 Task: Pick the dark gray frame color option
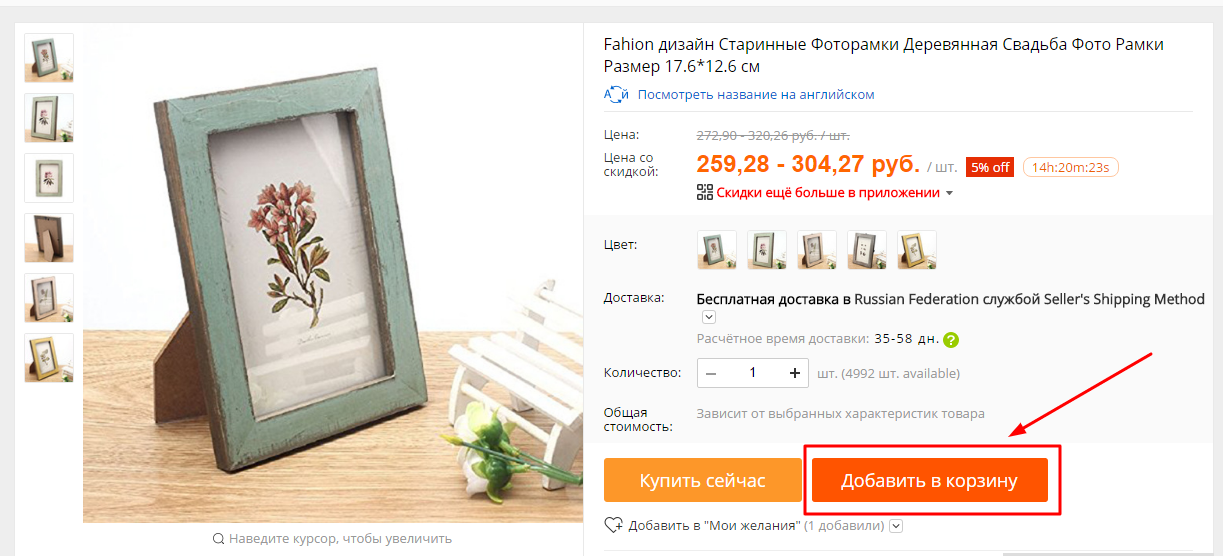pos(867,250)
